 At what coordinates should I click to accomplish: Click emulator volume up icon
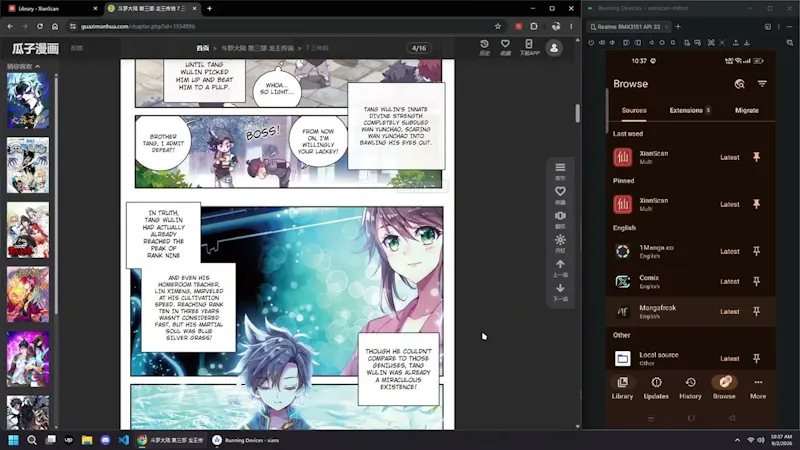click(x=602, y=43)
